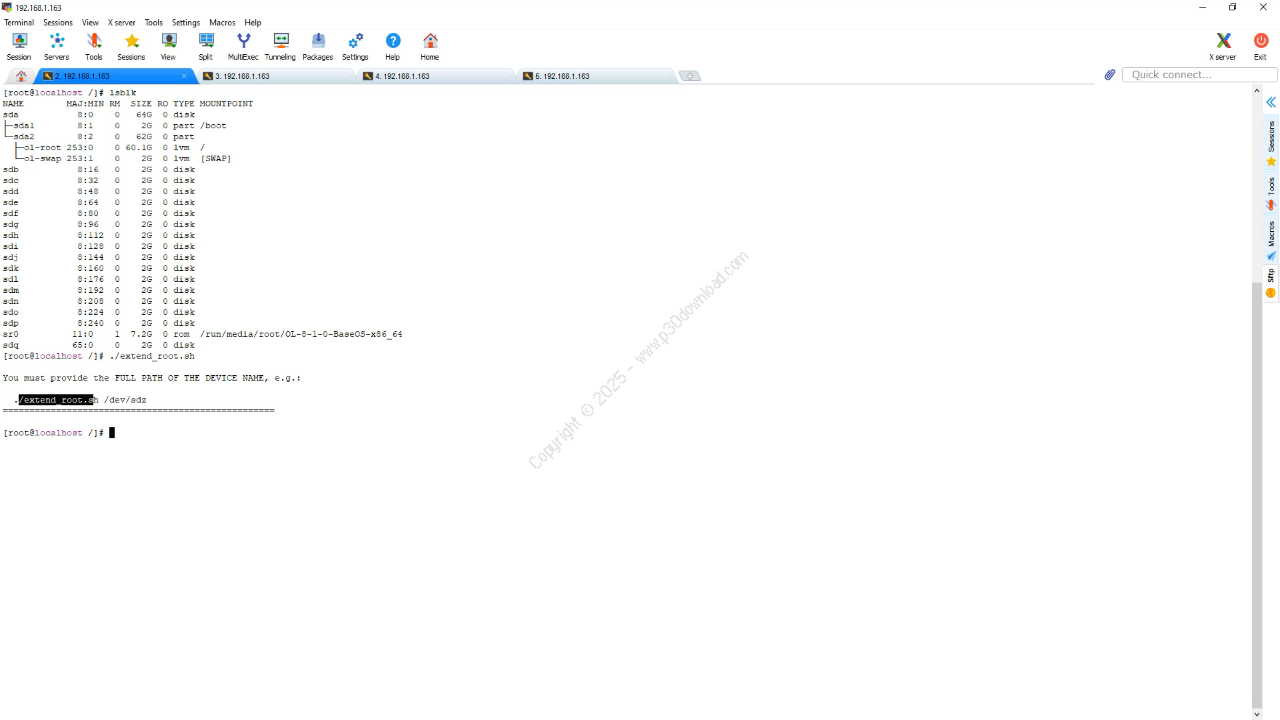Viewport: 1280px width, 720px height.
Task: Open the Sessions menu
Action: click(x=58, y=22)
